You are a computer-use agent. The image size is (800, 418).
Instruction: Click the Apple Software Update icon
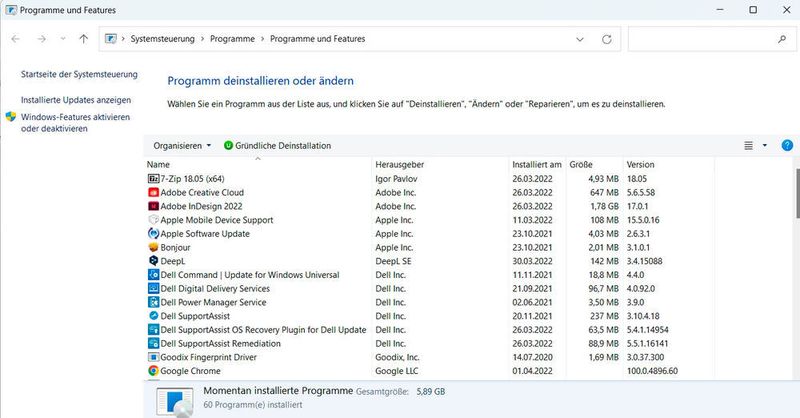coord(153,234)
